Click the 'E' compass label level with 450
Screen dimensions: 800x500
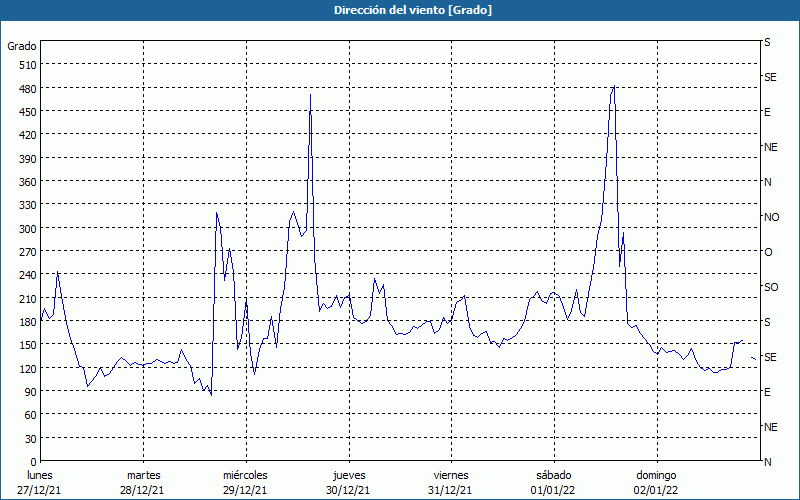[767, 112]
